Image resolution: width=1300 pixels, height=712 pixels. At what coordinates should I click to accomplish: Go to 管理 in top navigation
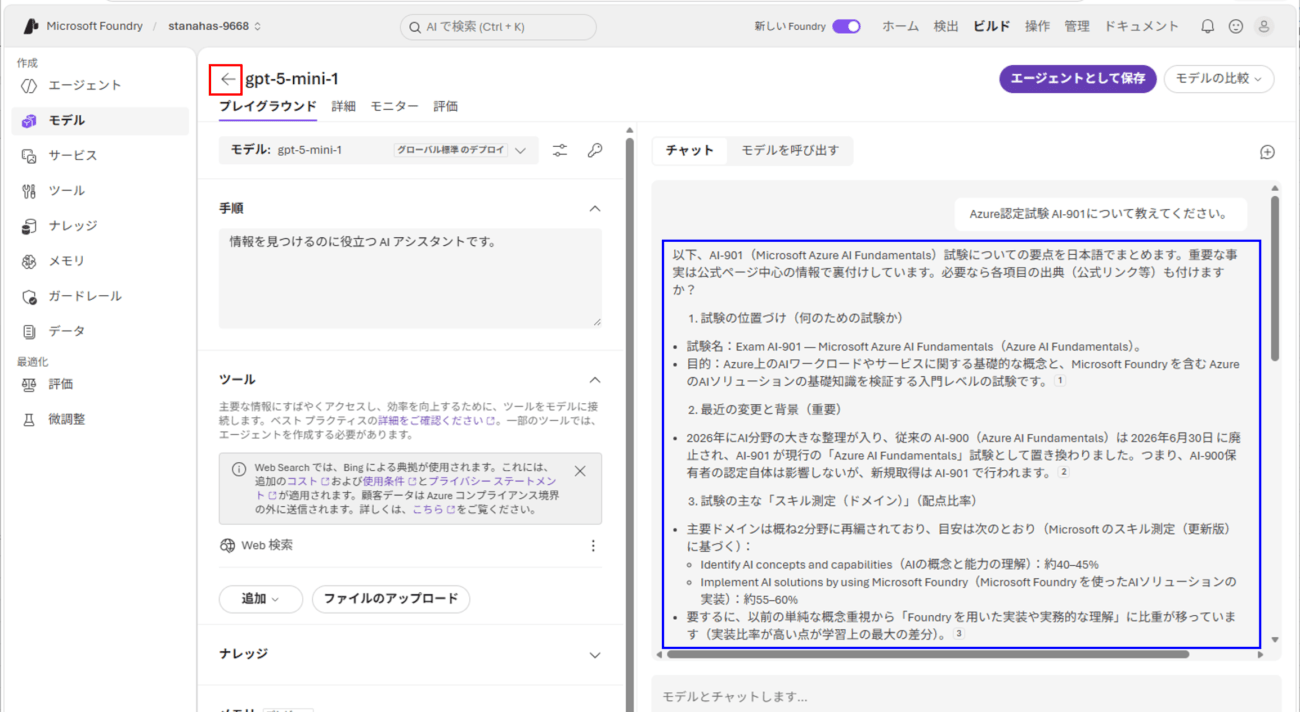(1077, 26)
